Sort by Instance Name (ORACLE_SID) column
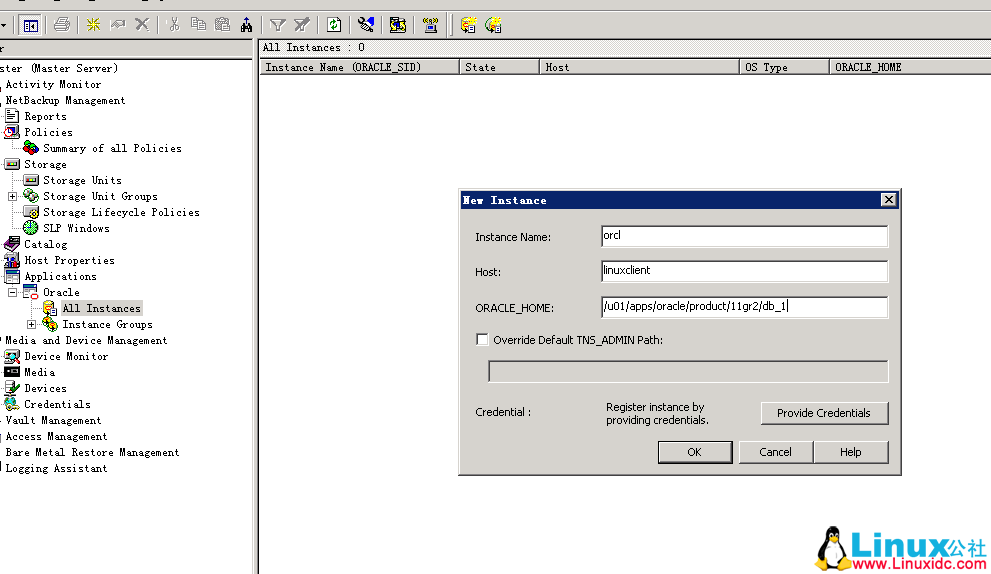 click(x=359, y=67)
